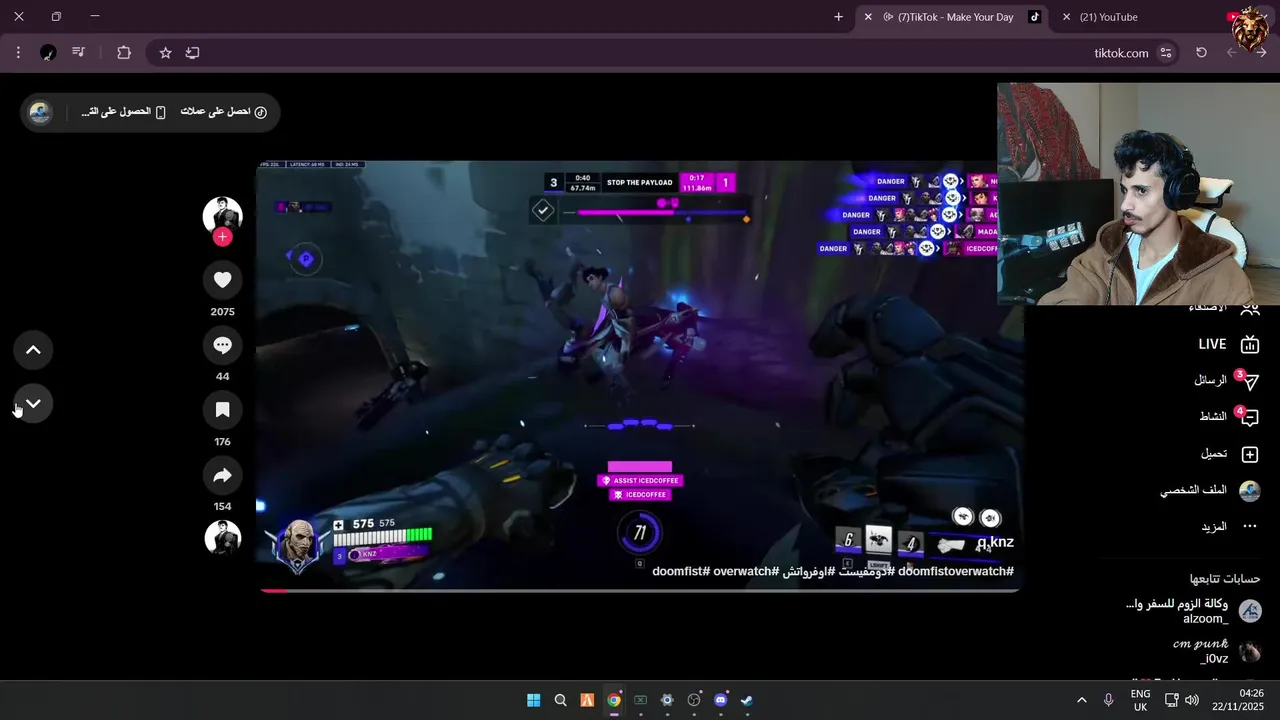Click the alzoom_ account avatar

pos(1249,611)
